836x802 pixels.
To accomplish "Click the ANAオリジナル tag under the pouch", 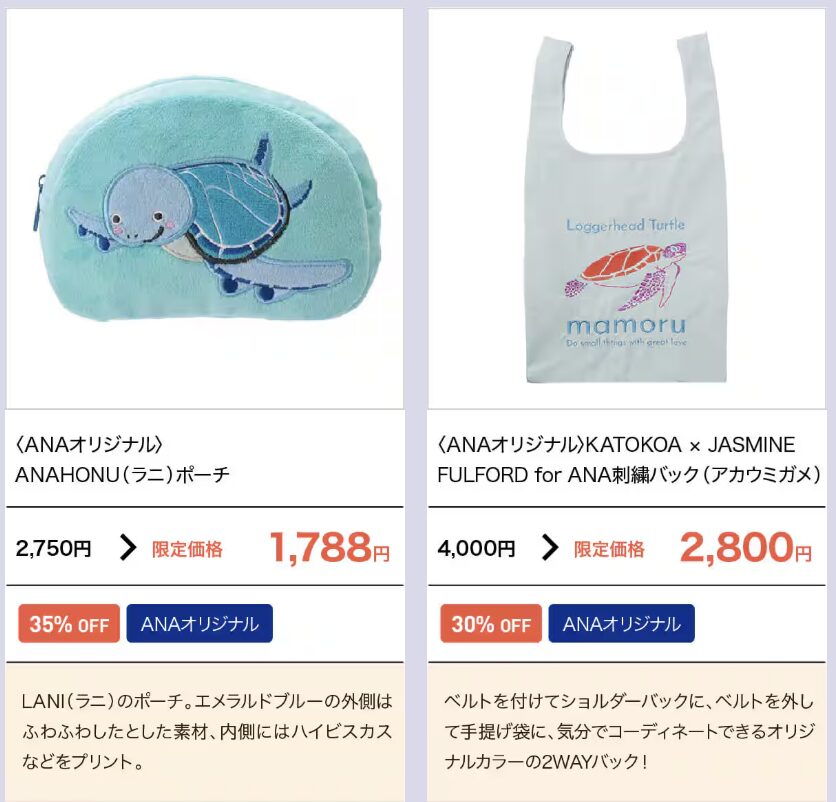I will pos(199,623).
